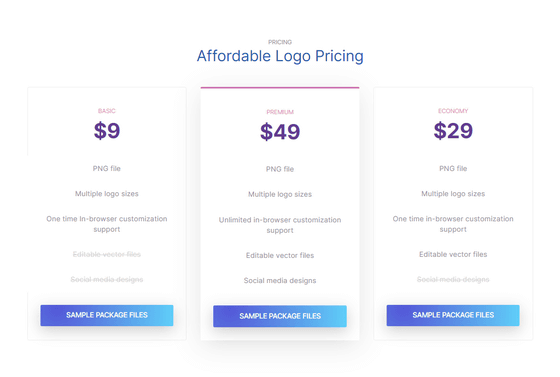Click struck-through Social media designs in Economy
Viewport: 560px width, 377px height.
453,279
